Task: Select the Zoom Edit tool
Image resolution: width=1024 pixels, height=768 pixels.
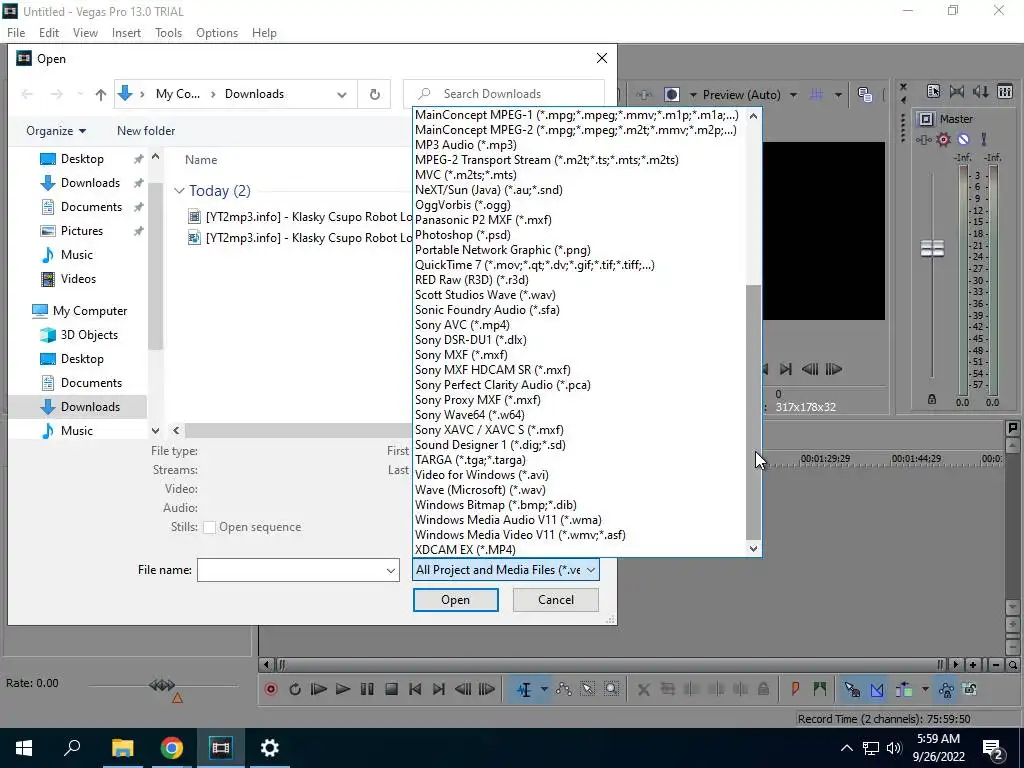Action: tap(611, 689)
